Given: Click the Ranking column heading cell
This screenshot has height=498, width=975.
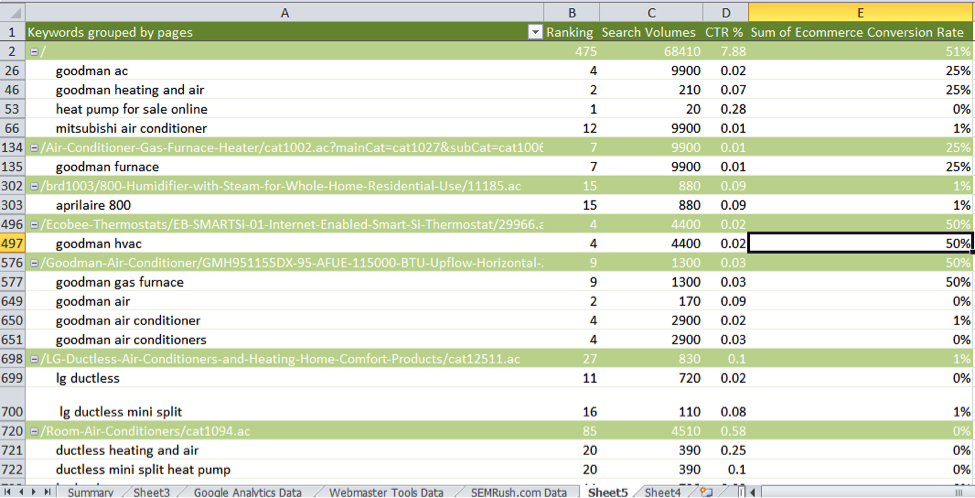Looking at the screenshot, I should coord(571,32).
